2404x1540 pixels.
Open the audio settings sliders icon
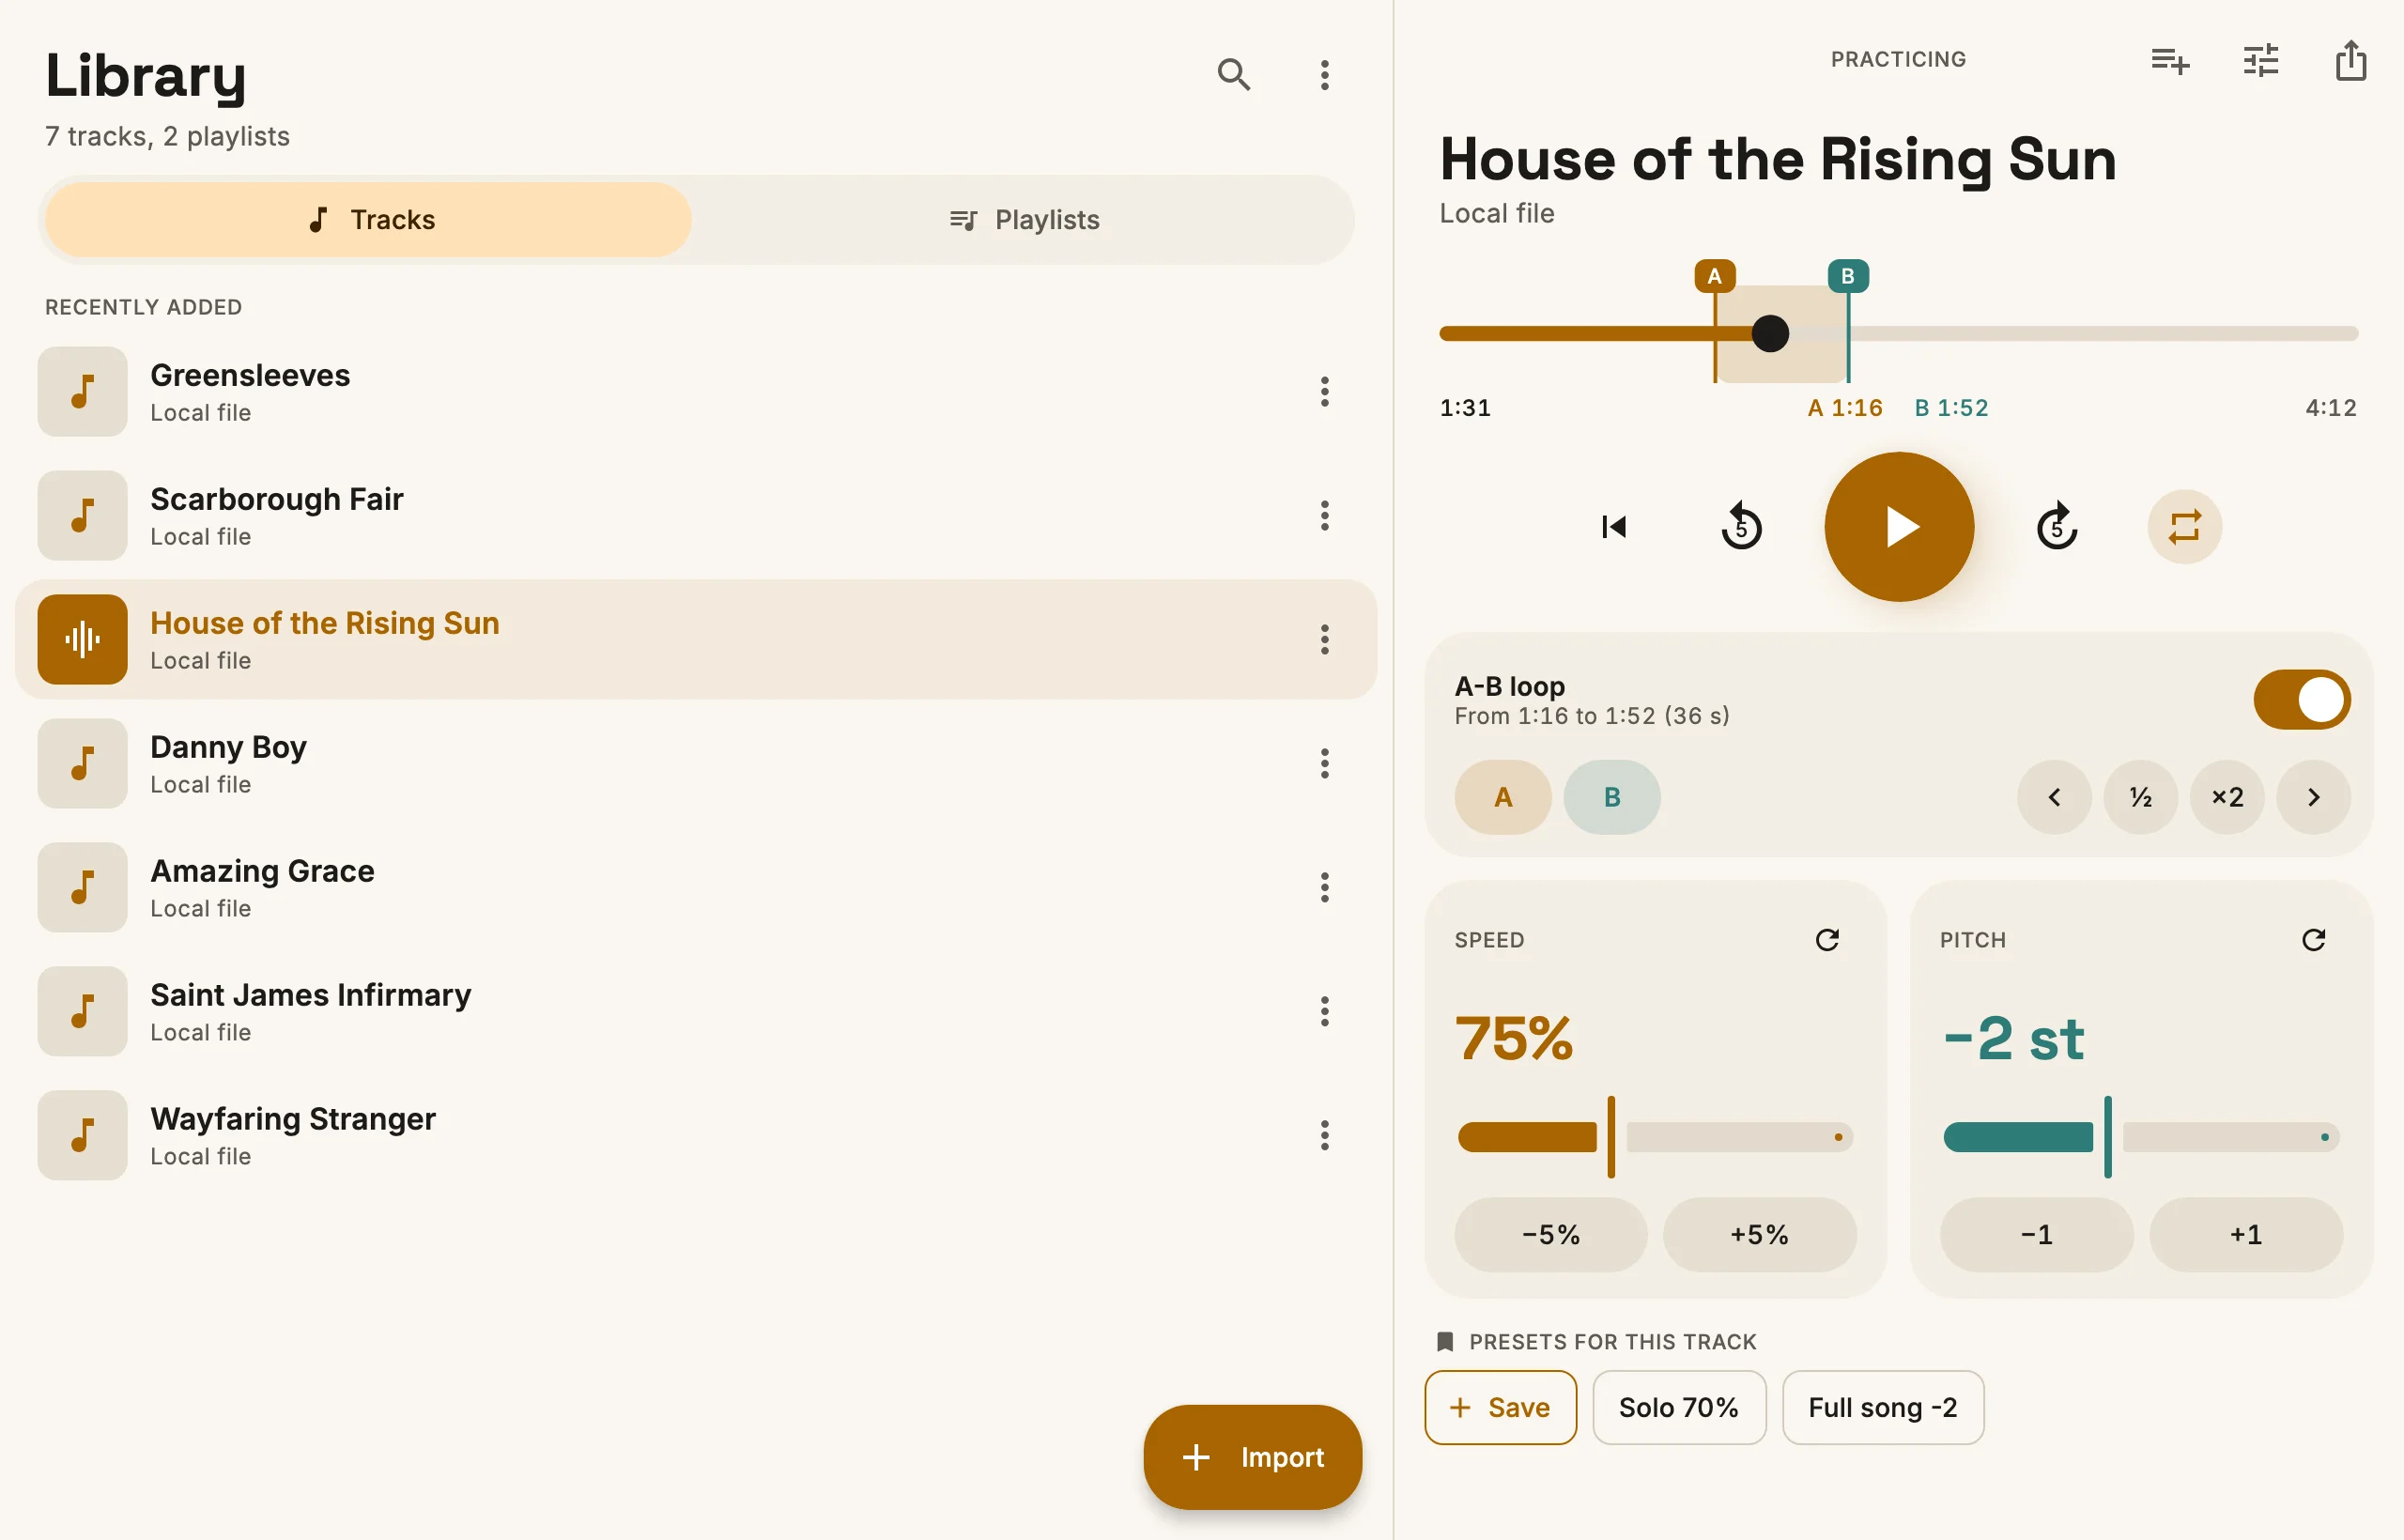click(2260, 60)
